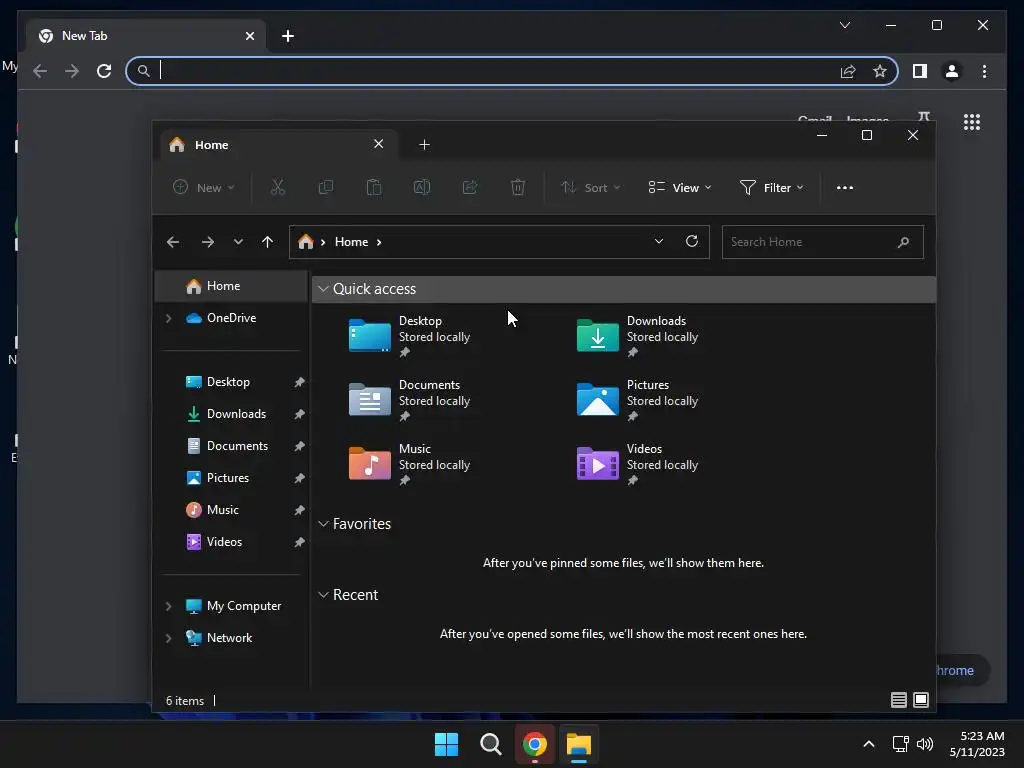Open taskbar Search

(490, 744)
